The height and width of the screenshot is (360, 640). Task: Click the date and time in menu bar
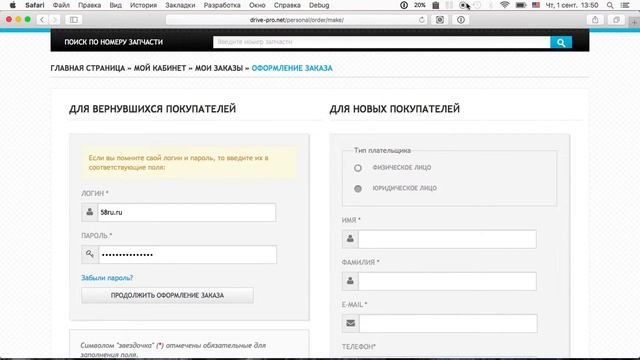pyautogui.click(x=572, y=5)
